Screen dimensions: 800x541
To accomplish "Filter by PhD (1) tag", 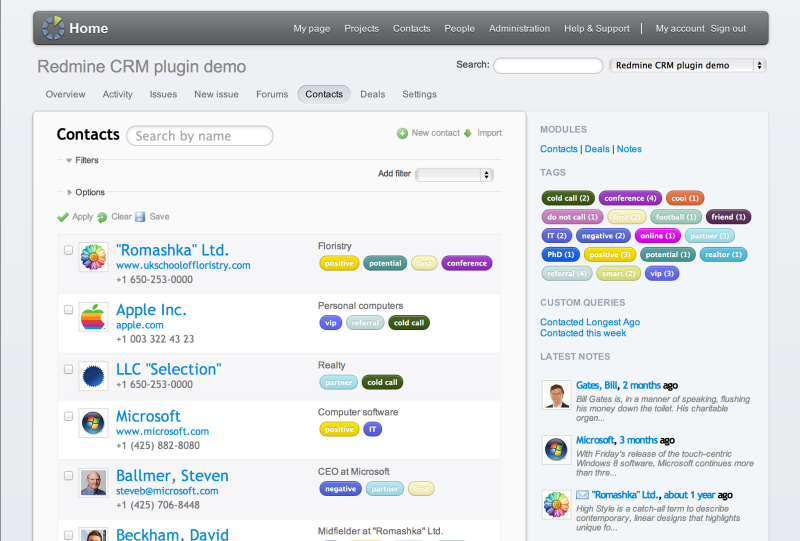I will point(560,255).
